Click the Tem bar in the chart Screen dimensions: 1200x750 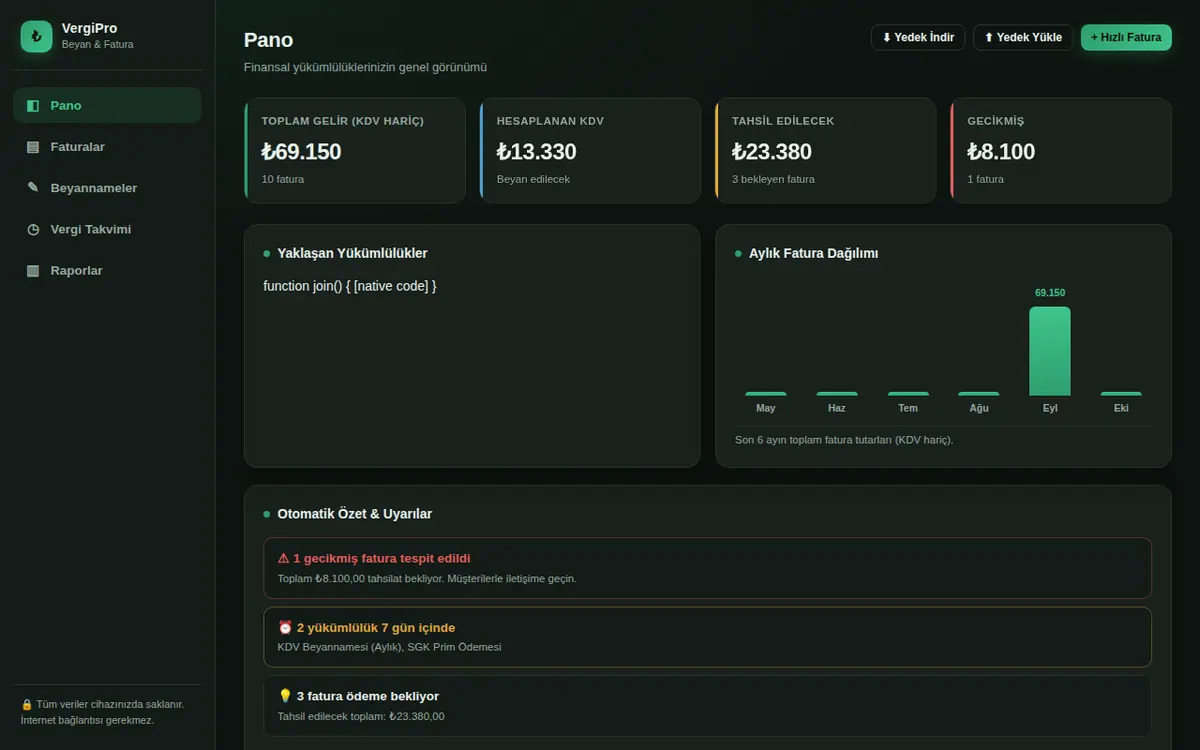pyautogui.click(x=908, y=394)
